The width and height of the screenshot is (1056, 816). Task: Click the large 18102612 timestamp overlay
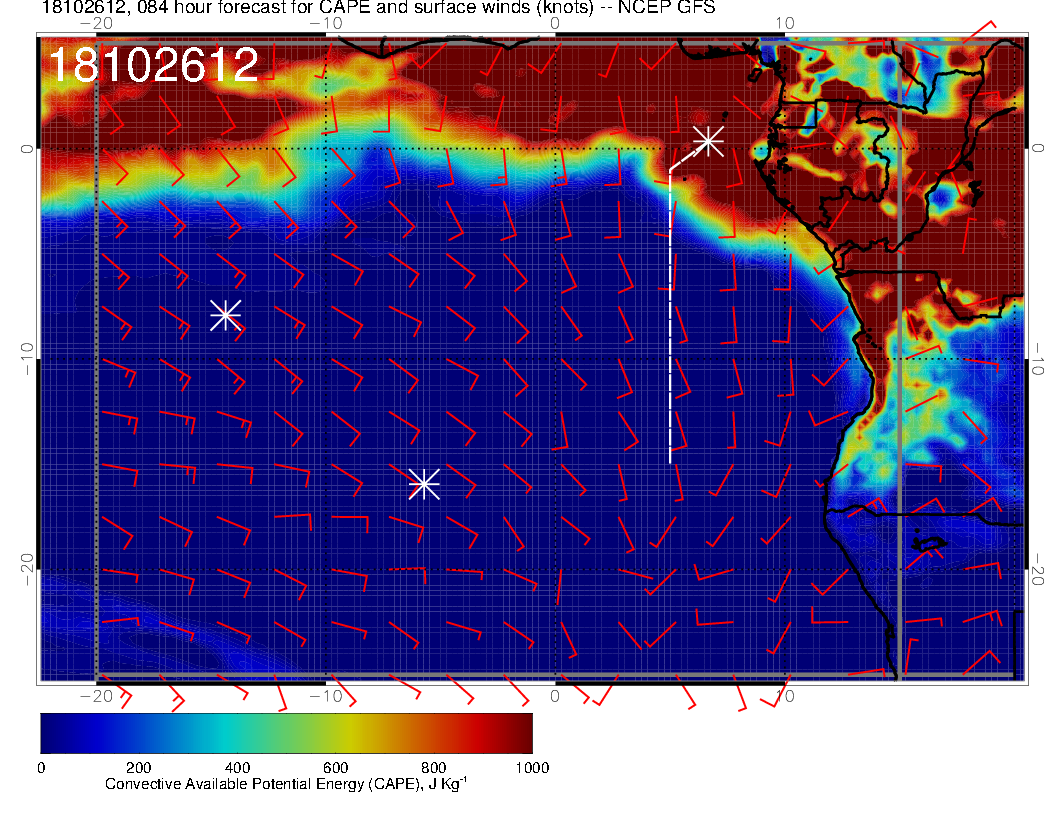pos(153,66)
